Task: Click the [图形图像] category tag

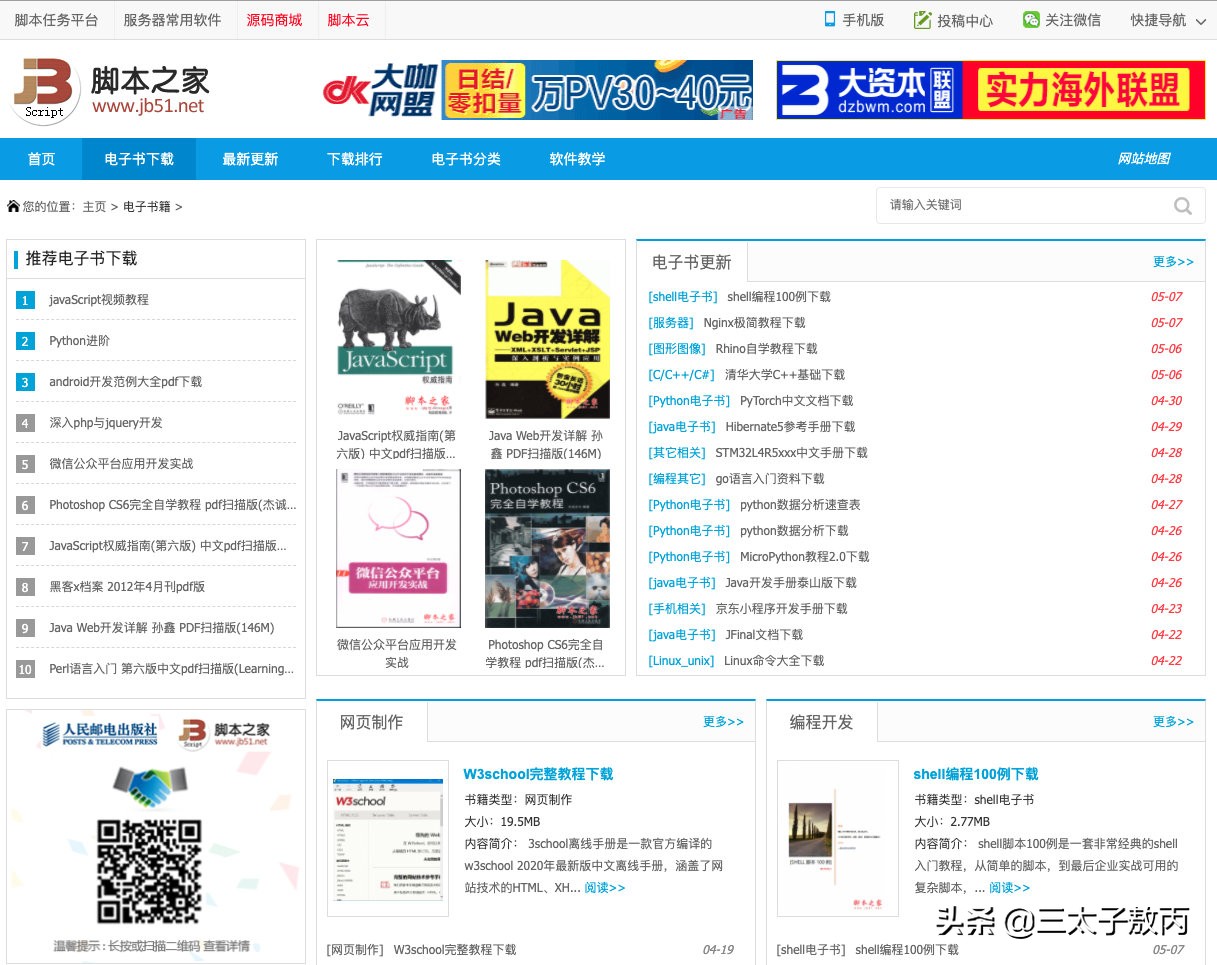Action: pyautogui.click(x=677, y=349)
